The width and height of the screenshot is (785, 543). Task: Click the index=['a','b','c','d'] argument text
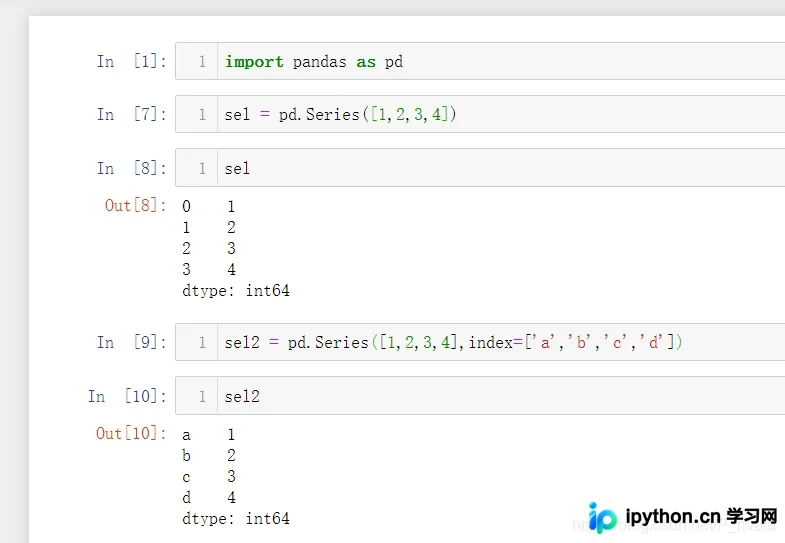click(571, 342)
